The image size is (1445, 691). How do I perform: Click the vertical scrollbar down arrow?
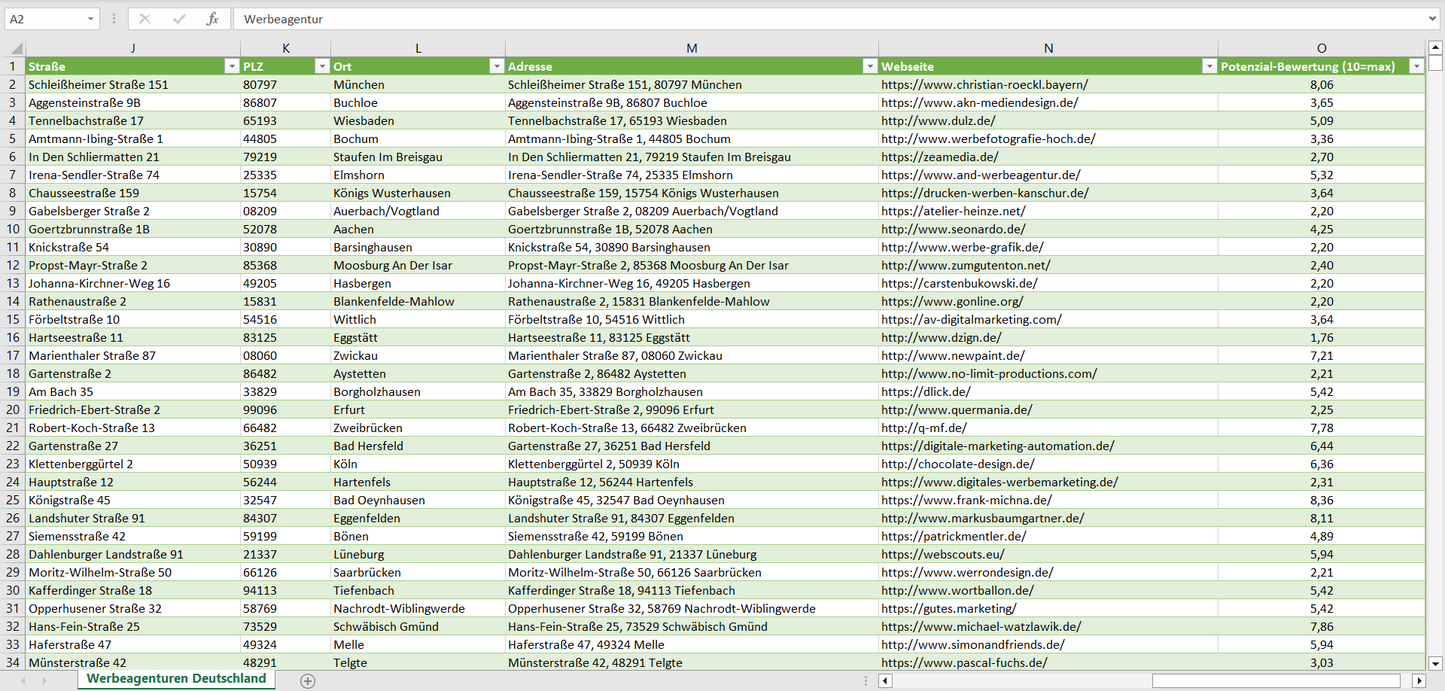[1436, 662]
